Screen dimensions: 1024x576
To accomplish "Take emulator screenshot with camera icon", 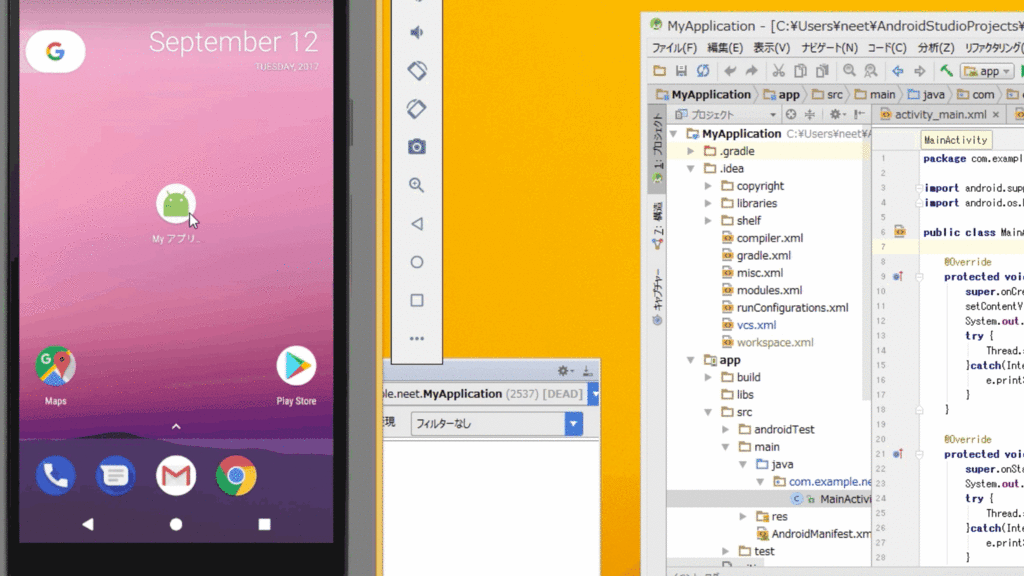I will tap(417, 147).
